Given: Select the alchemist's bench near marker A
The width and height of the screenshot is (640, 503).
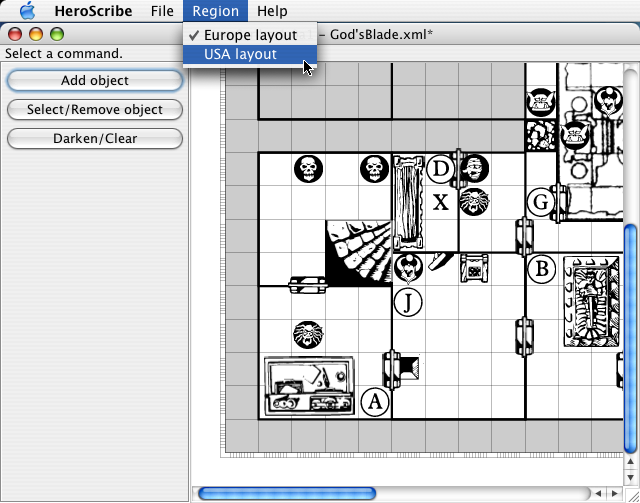Looking at the screenshot, I should coord(309,386).
